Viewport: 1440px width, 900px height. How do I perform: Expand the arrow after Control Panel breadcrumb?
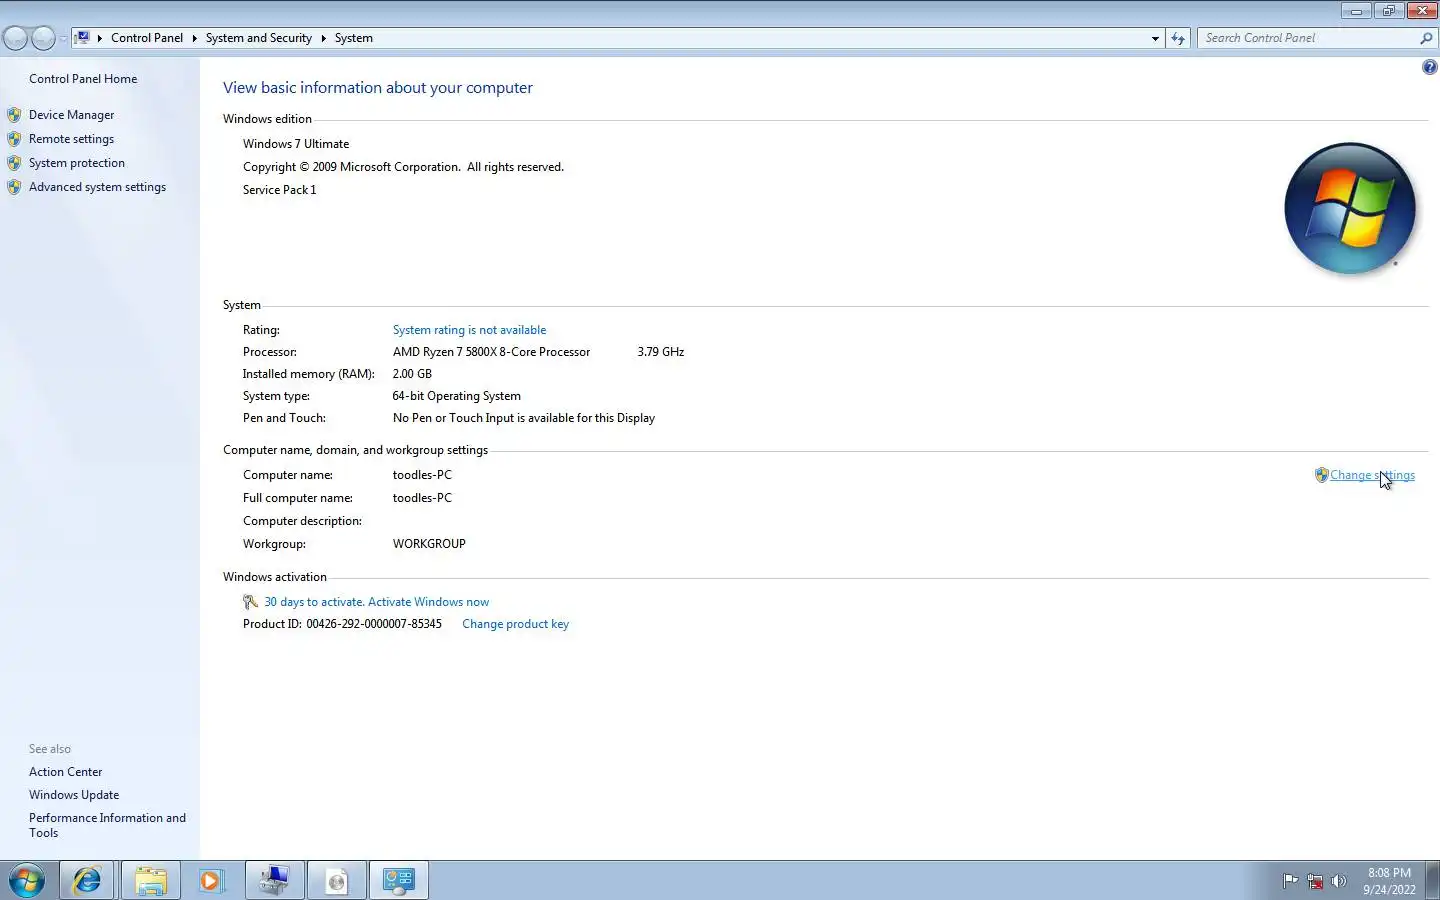[x=194, y=38]
